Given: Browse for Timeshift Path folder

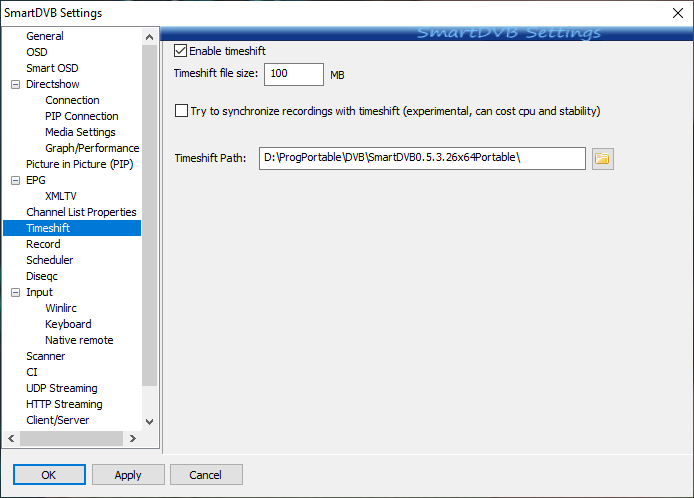Looking at the screenshot, I should coord(602,158).
